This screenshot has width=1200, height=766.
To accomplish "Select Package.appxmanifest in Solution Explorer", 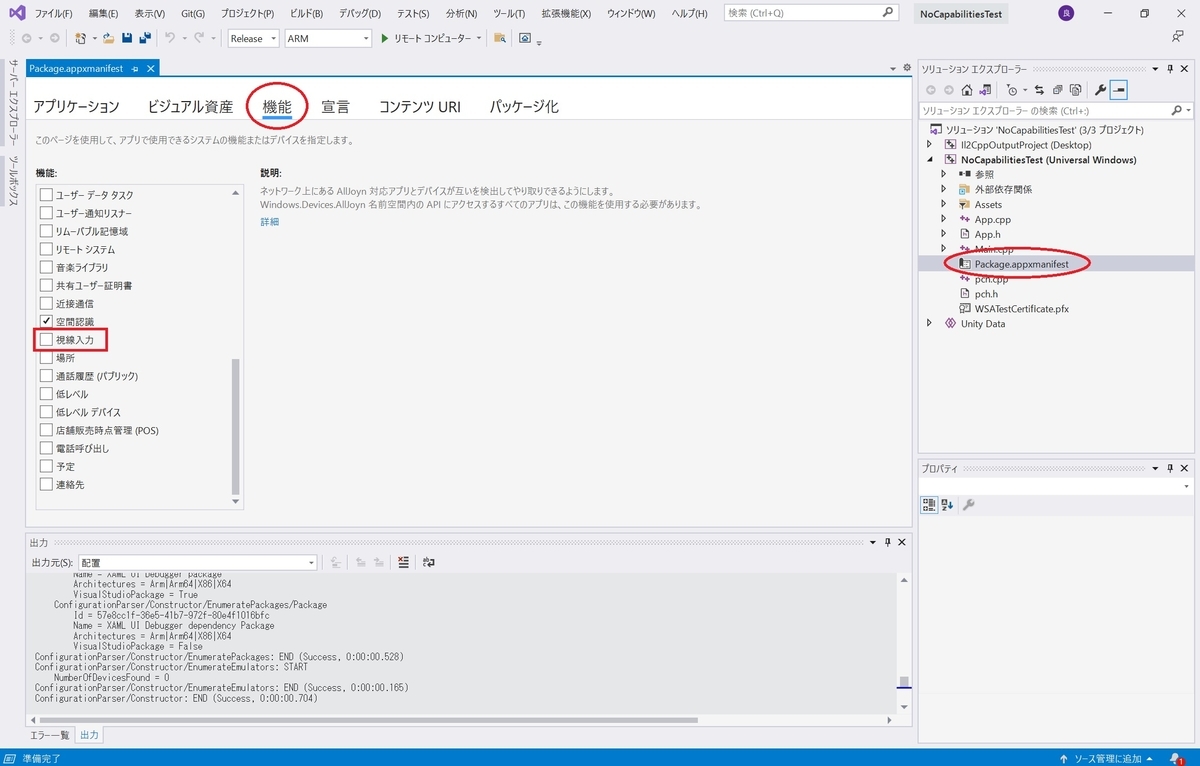I will click(1021, 264).
